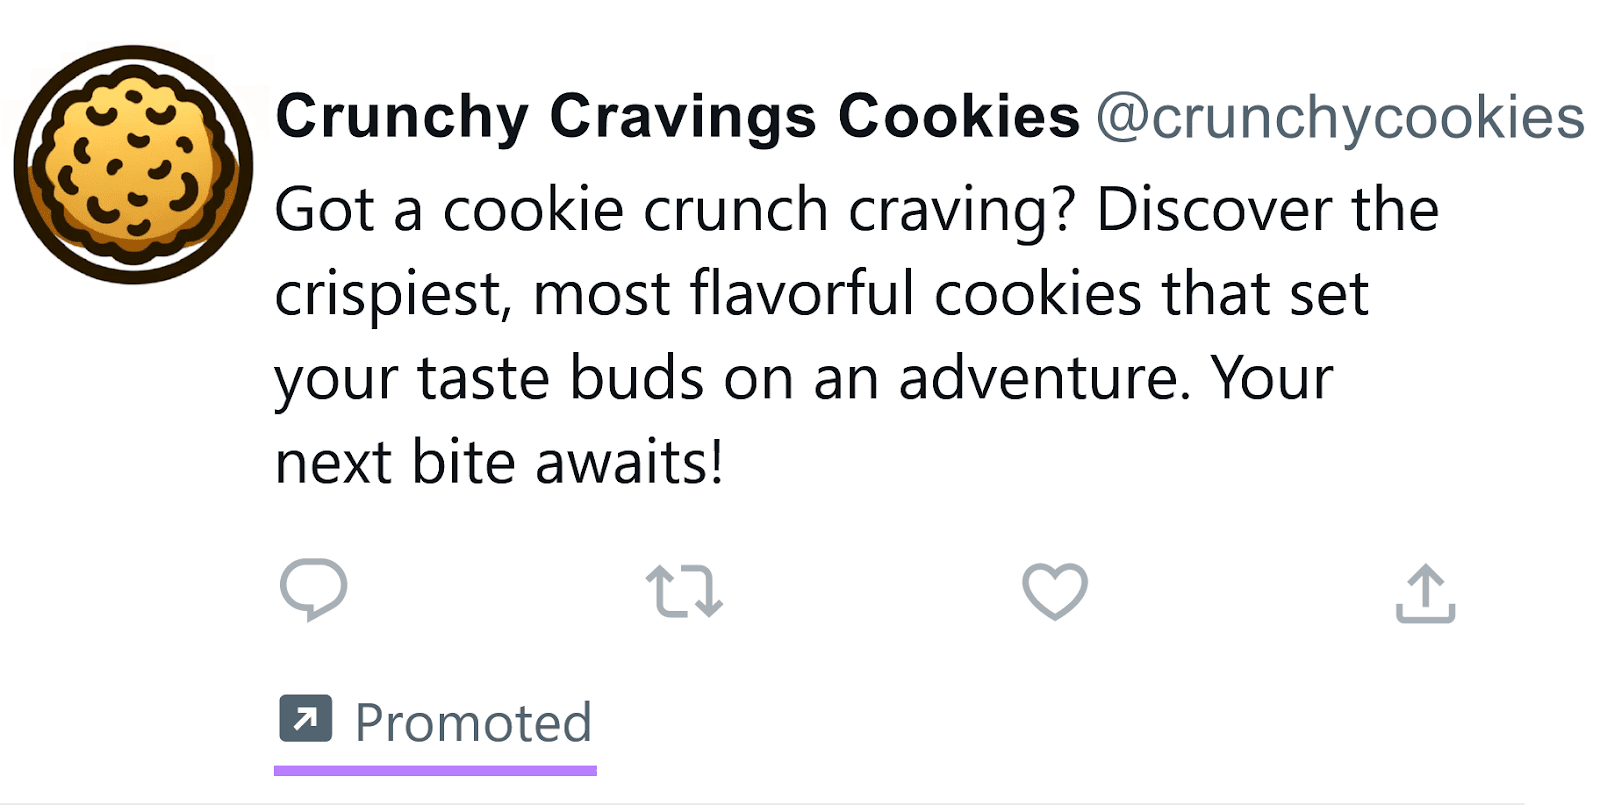This screenshot has width=1600, height=805.
Task: Click the Promoted label's arrow badge icon
Action: pos(305,719)
